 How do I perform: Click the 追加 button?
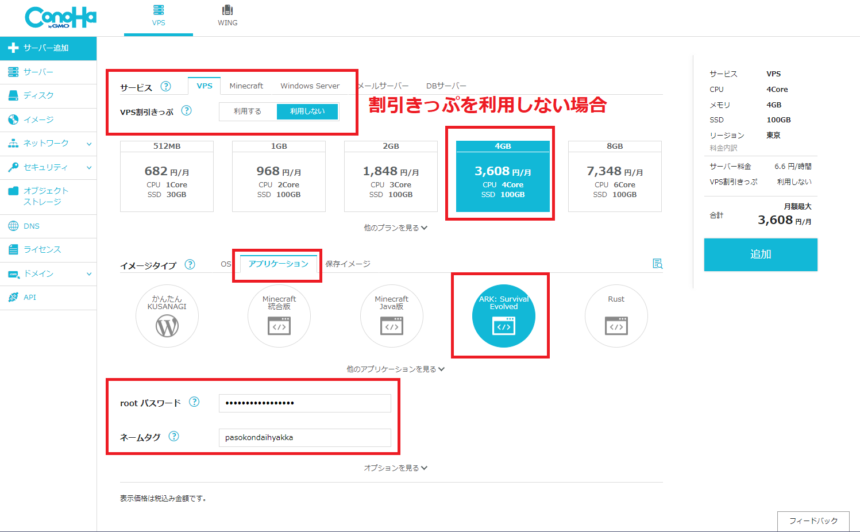(760, 254)
